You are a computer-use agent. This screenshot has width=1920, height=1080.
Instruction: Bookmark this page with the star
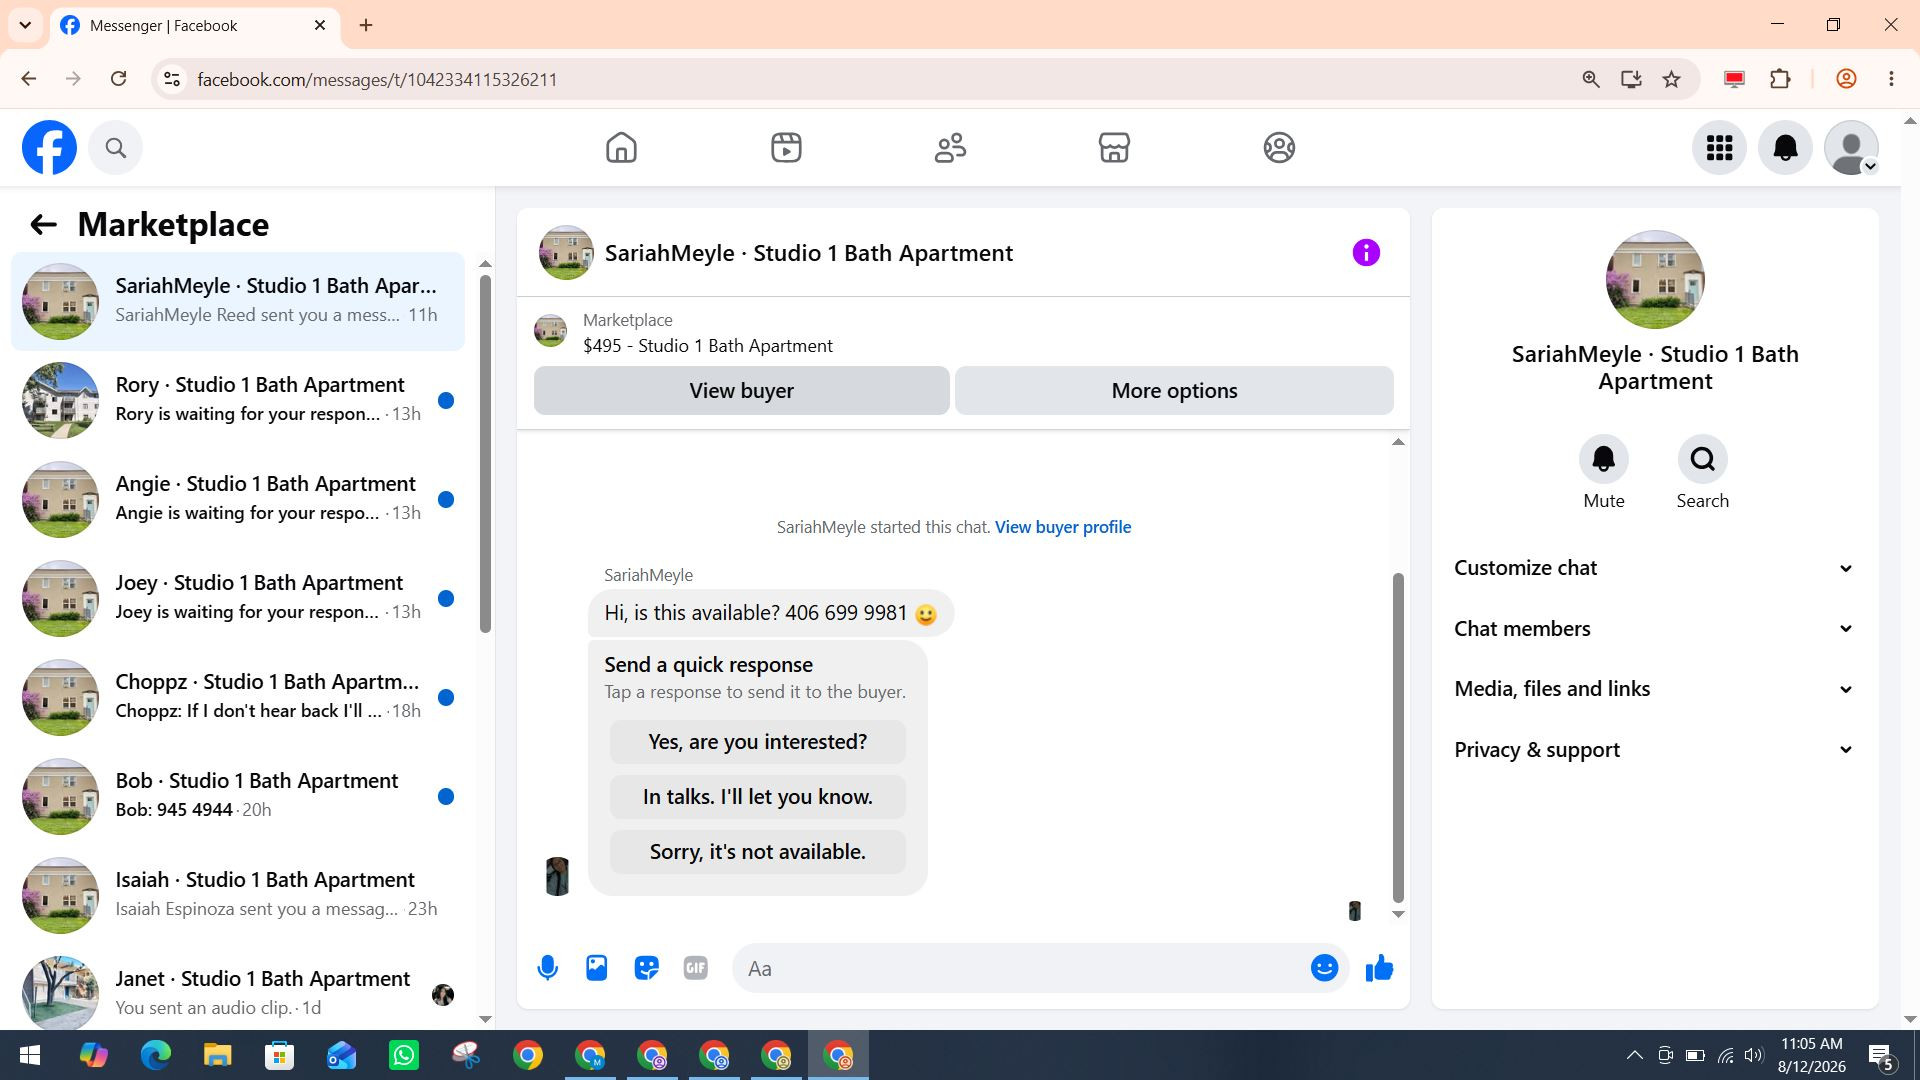click(x=1671, y=79)
